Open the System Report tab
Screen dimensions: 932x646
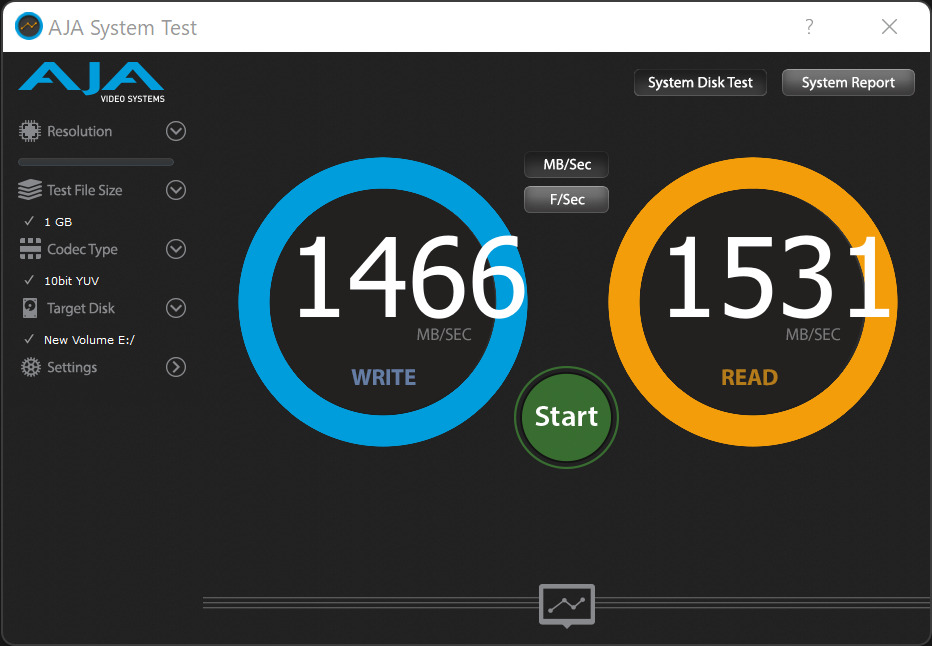click(x=848, y=83)
